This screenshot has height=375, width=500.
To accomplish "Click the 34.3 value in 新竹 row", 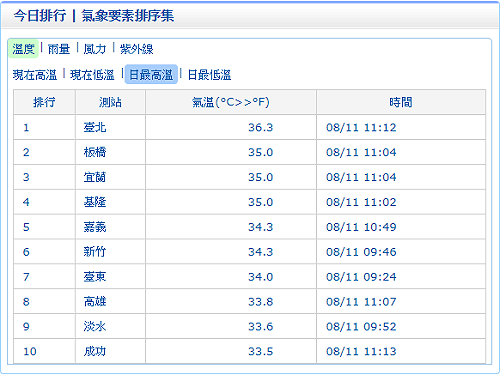I will click(x=260, y=252).
